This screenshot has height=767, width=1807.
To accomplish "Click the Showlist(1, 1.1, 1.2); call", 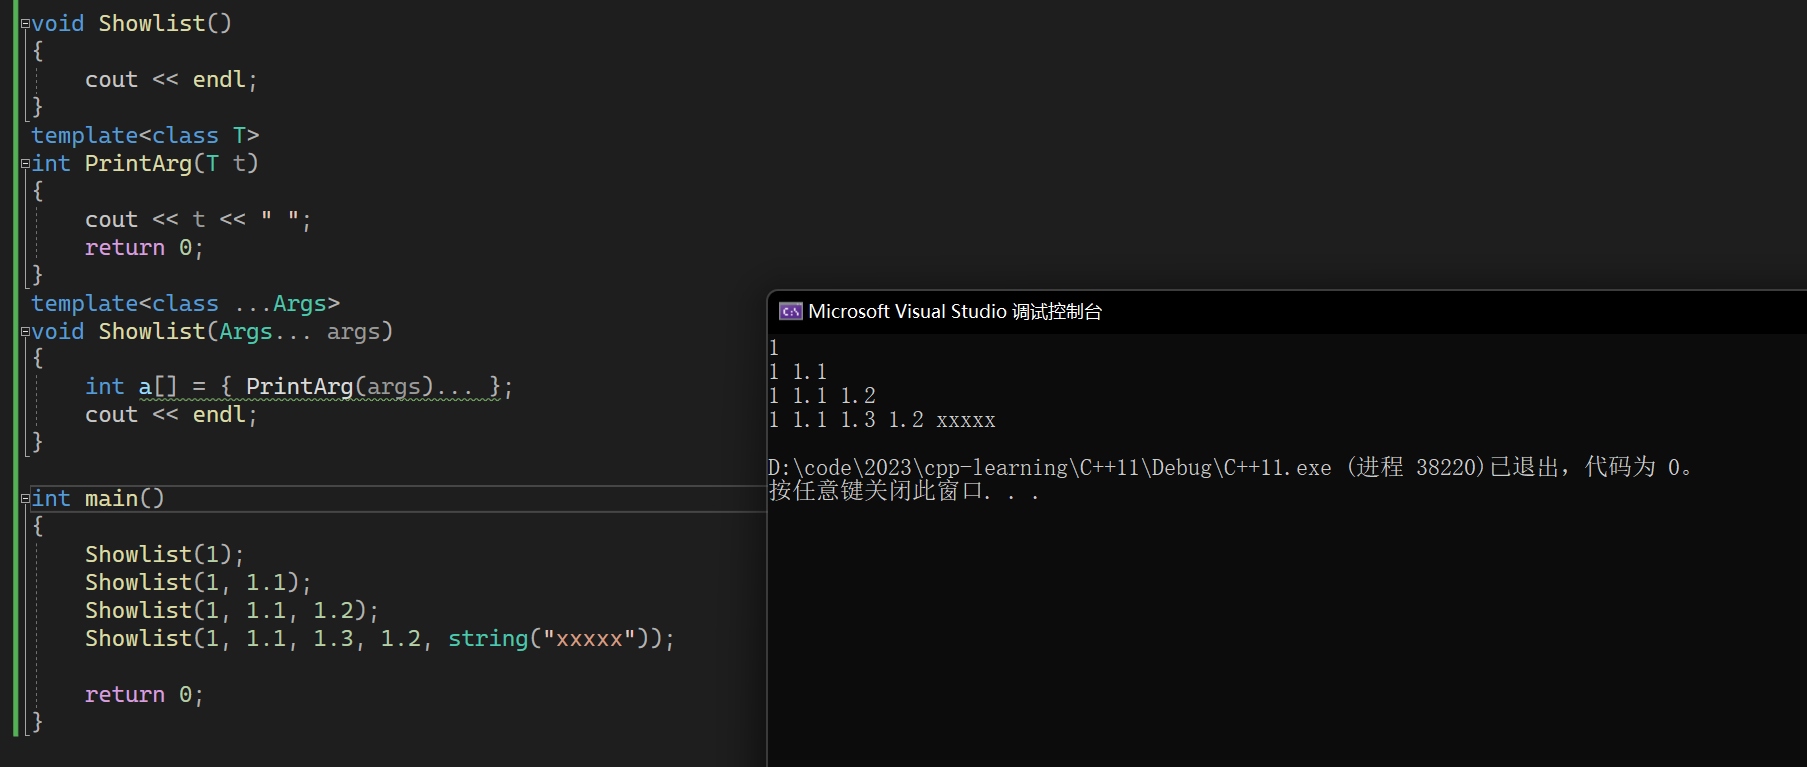I will (x=232, y=611).
